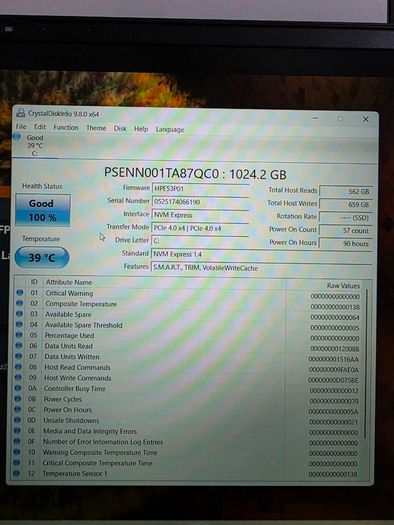Screen dimensions: 394x525
Task: Click the 39 °C temperature button
Action: click(x=42, y=257)
